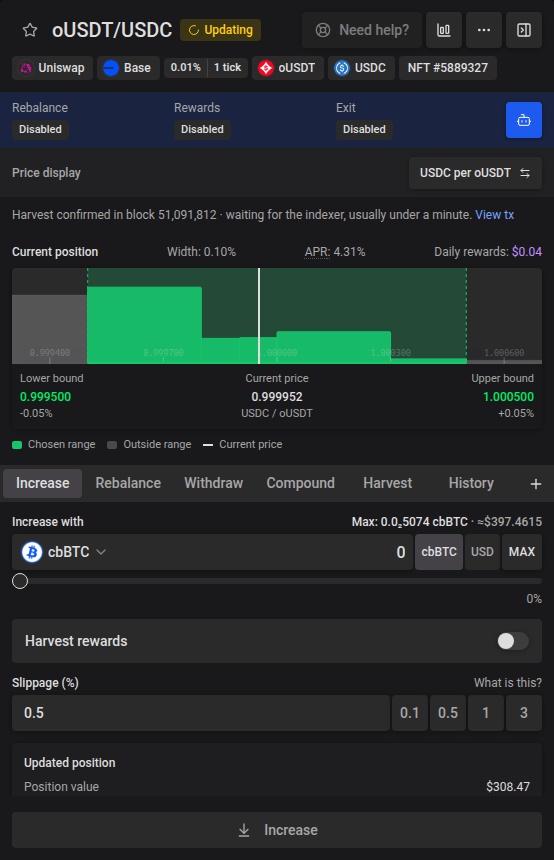The height and width of the screenshot is (860, 554).
Task: Click the 0.01% fee tier badge
Action: point(185,67)
